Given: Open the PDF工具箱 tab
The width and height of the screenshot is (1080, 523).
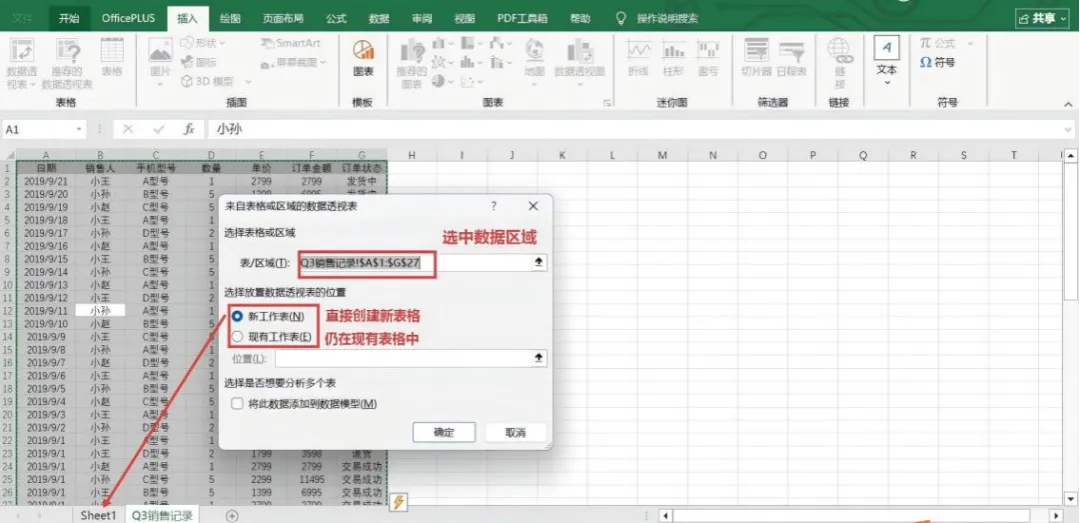Looking at the screenshot, I should coord(521,19).
